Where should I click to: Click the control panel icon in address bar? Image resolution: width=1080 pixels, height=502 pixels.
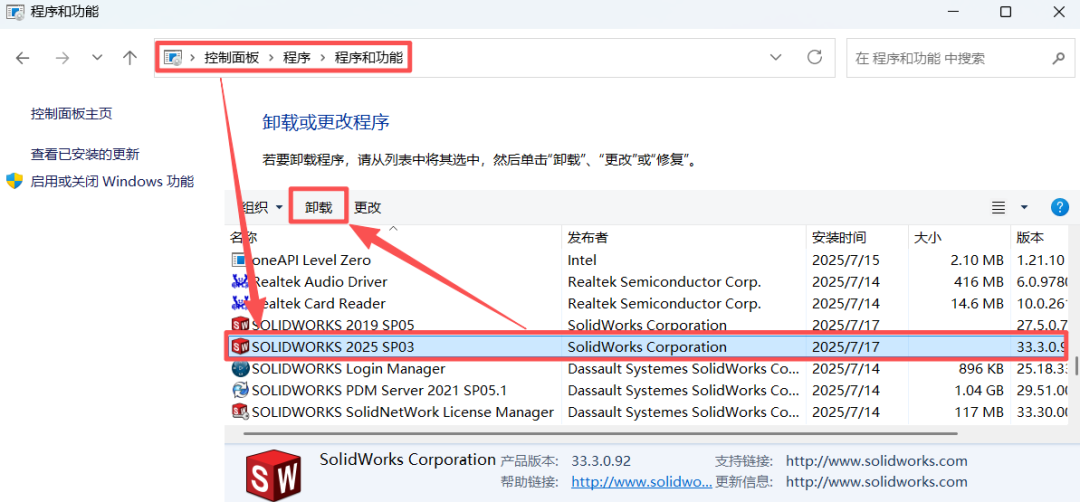pos(174,58)
